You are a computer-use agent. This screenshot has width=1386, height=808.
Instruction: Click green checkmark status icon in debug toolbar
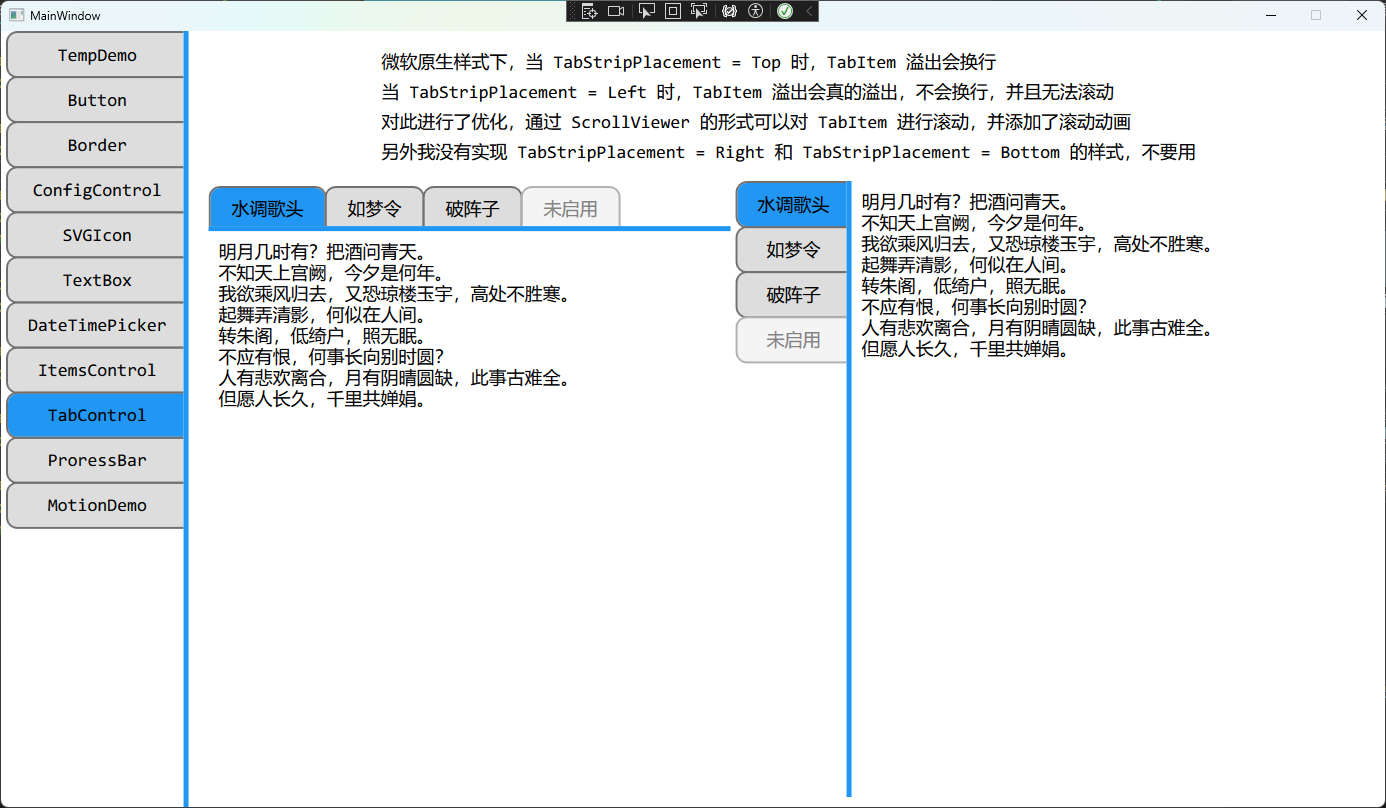tap(785, 11)
